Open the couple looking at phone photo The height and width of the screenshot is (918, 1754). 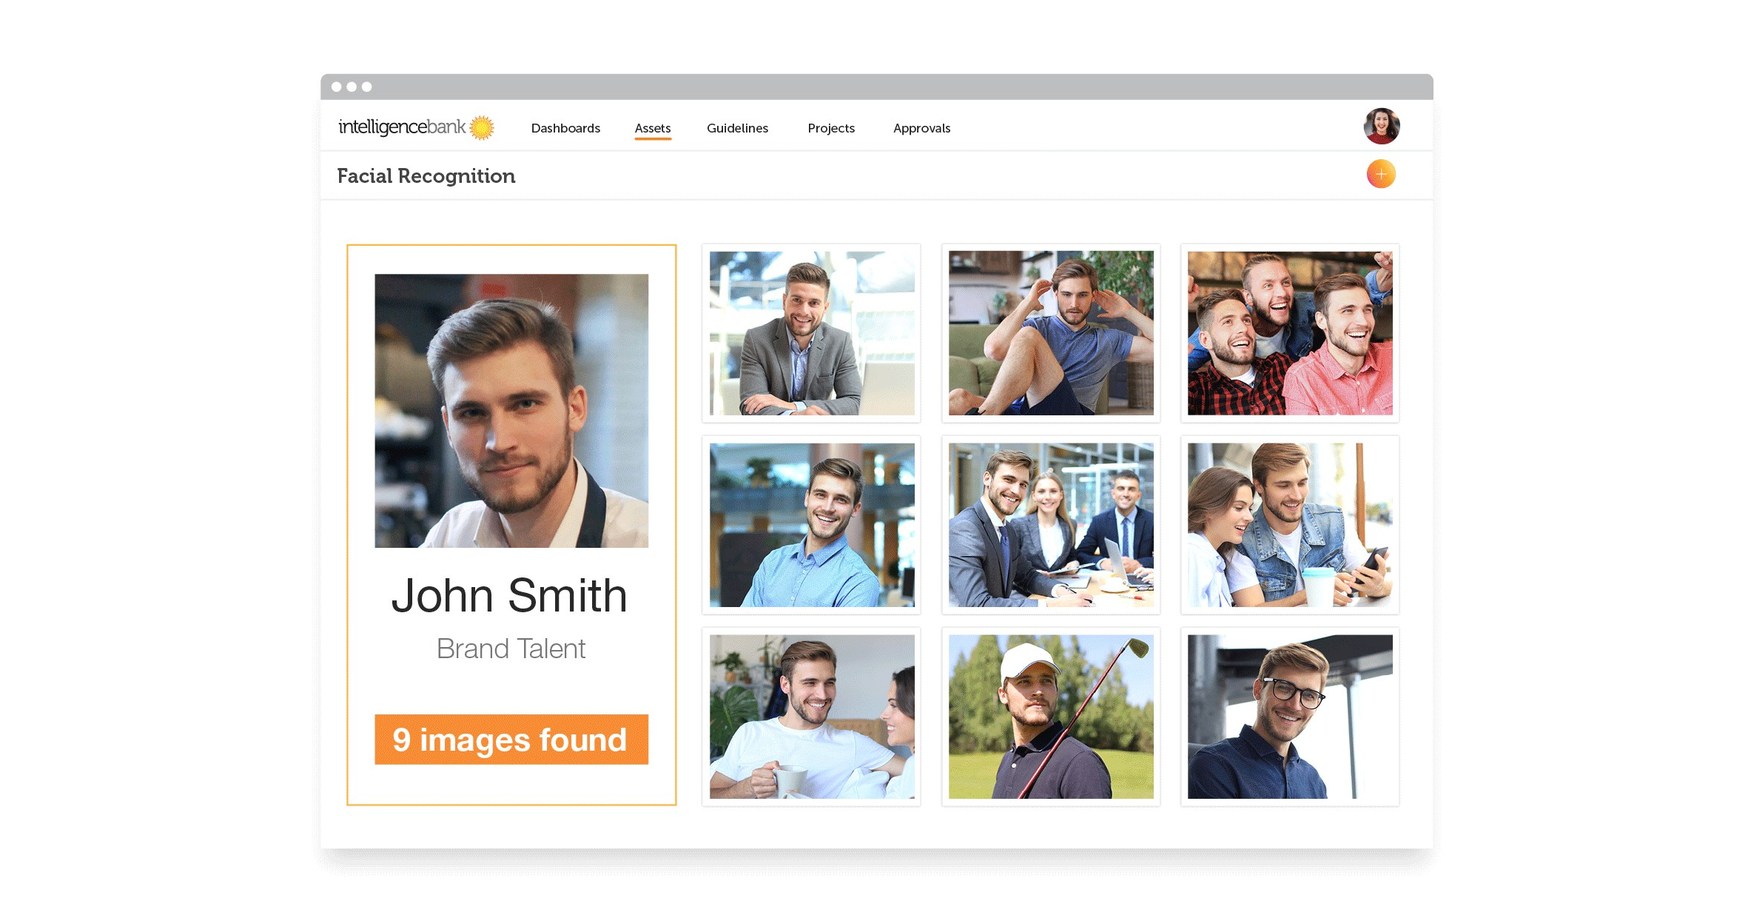point(1289,525)
